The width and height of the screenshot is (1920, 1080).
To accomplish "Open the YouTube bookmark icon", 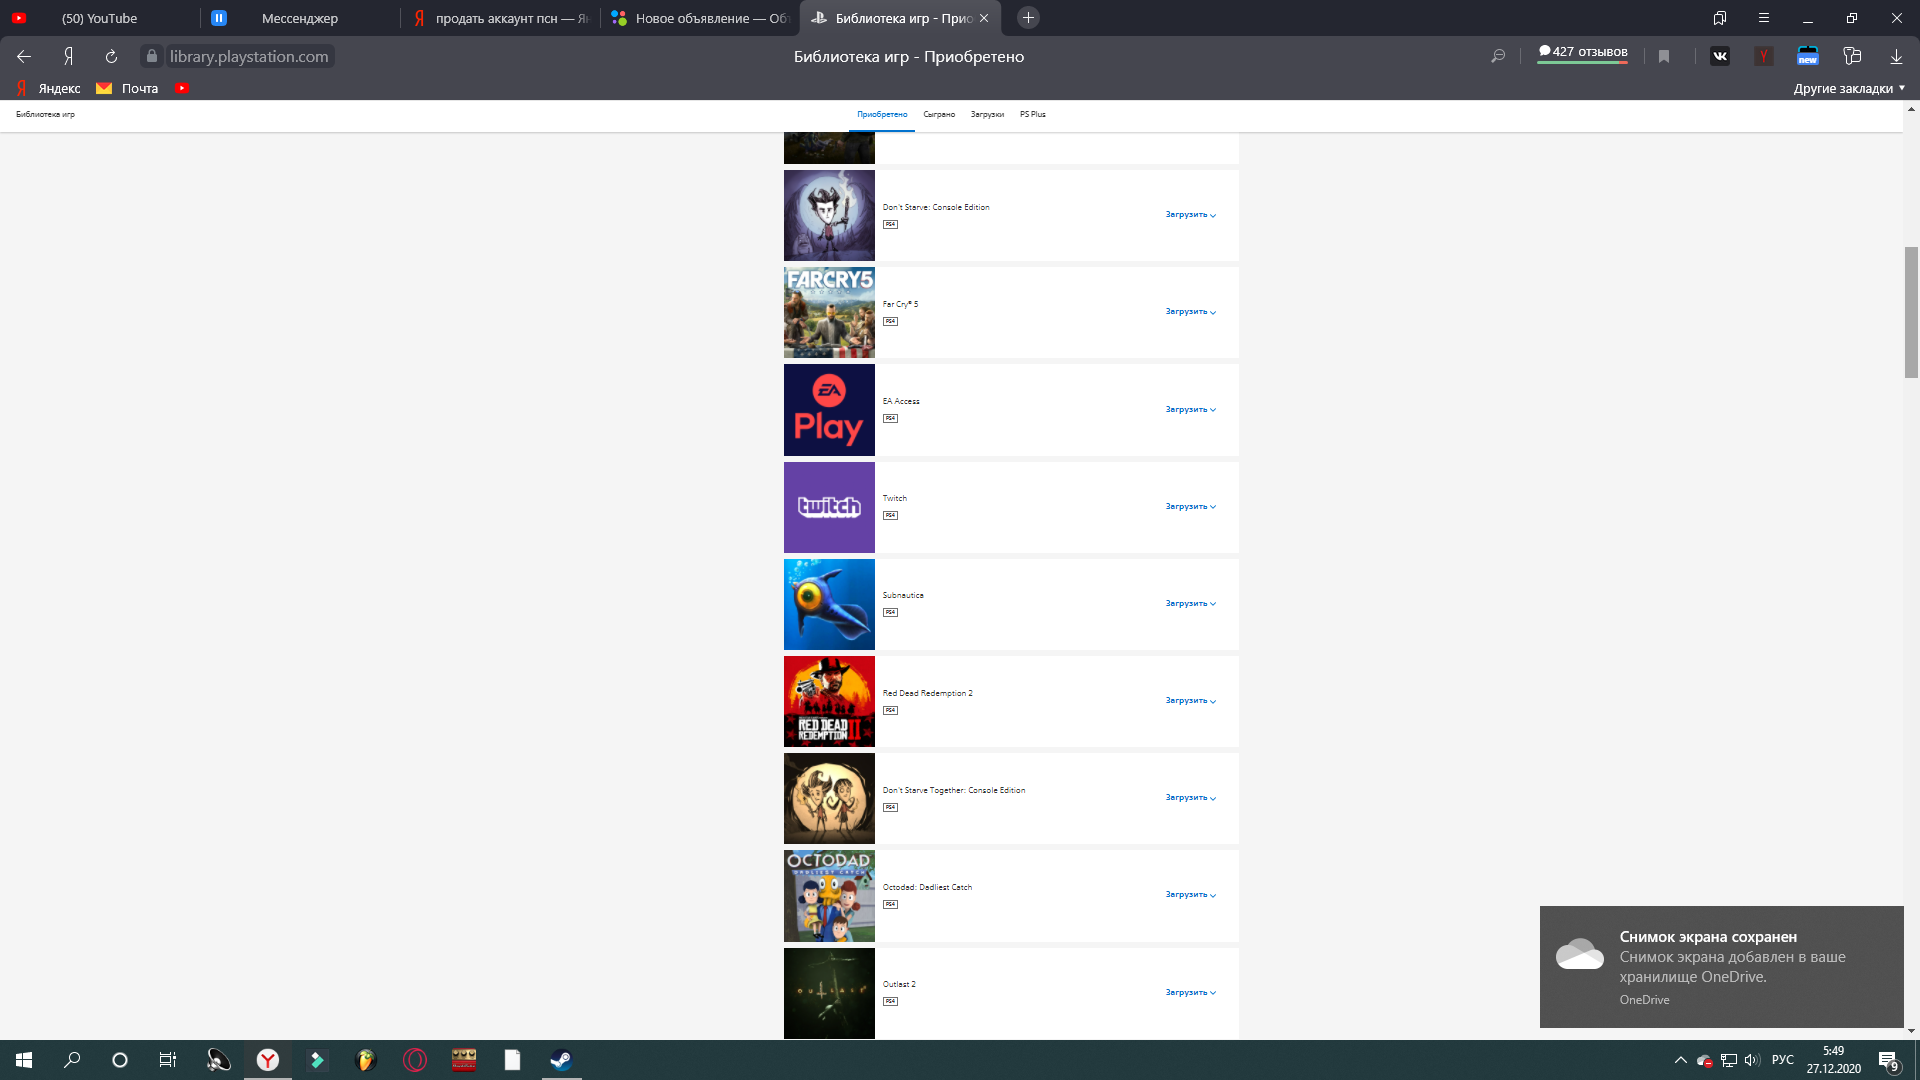I will [x=182, y=88].
